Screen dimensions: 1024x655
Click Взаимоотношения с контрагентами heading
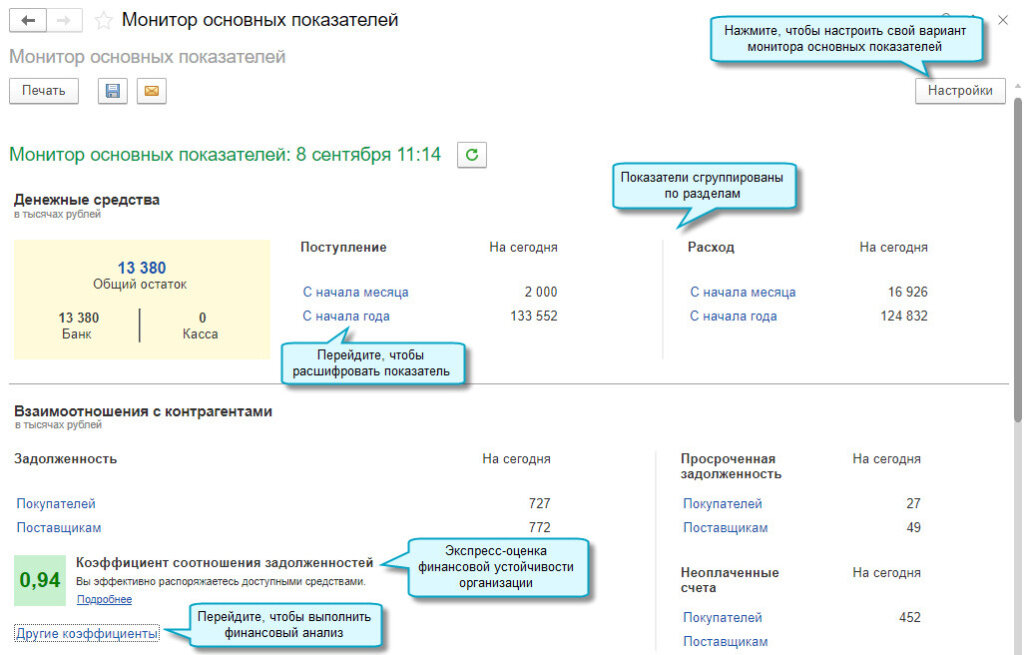(x=143, y=411)
